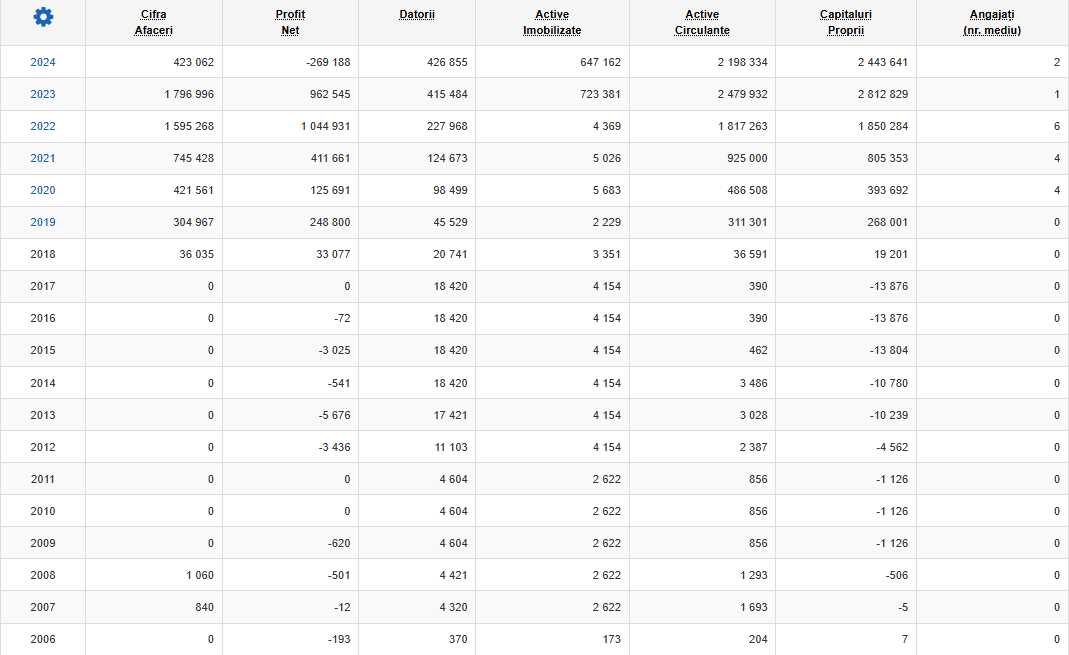Click the 2024 equity value 2 443 641
The width and height of the screenshot is (1069, 655).
click(883, 62)
